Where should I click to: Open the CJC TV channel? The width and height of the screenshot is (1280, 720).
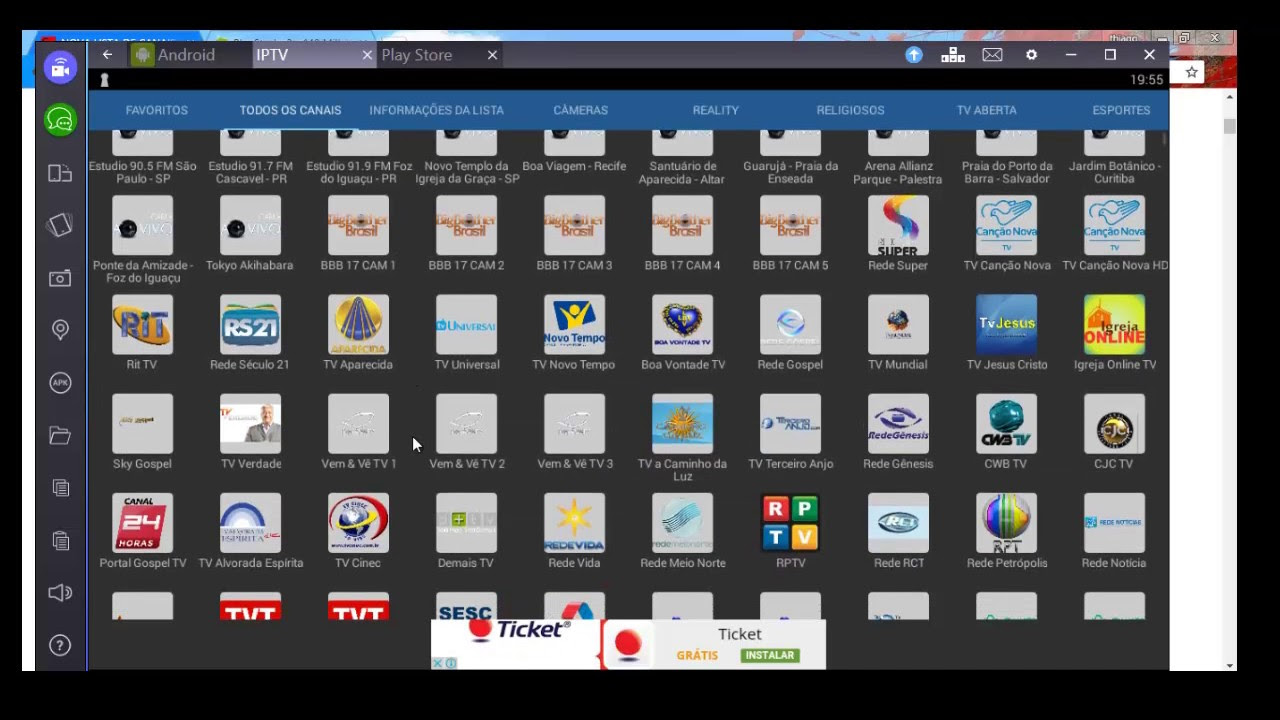[1114, 424]
